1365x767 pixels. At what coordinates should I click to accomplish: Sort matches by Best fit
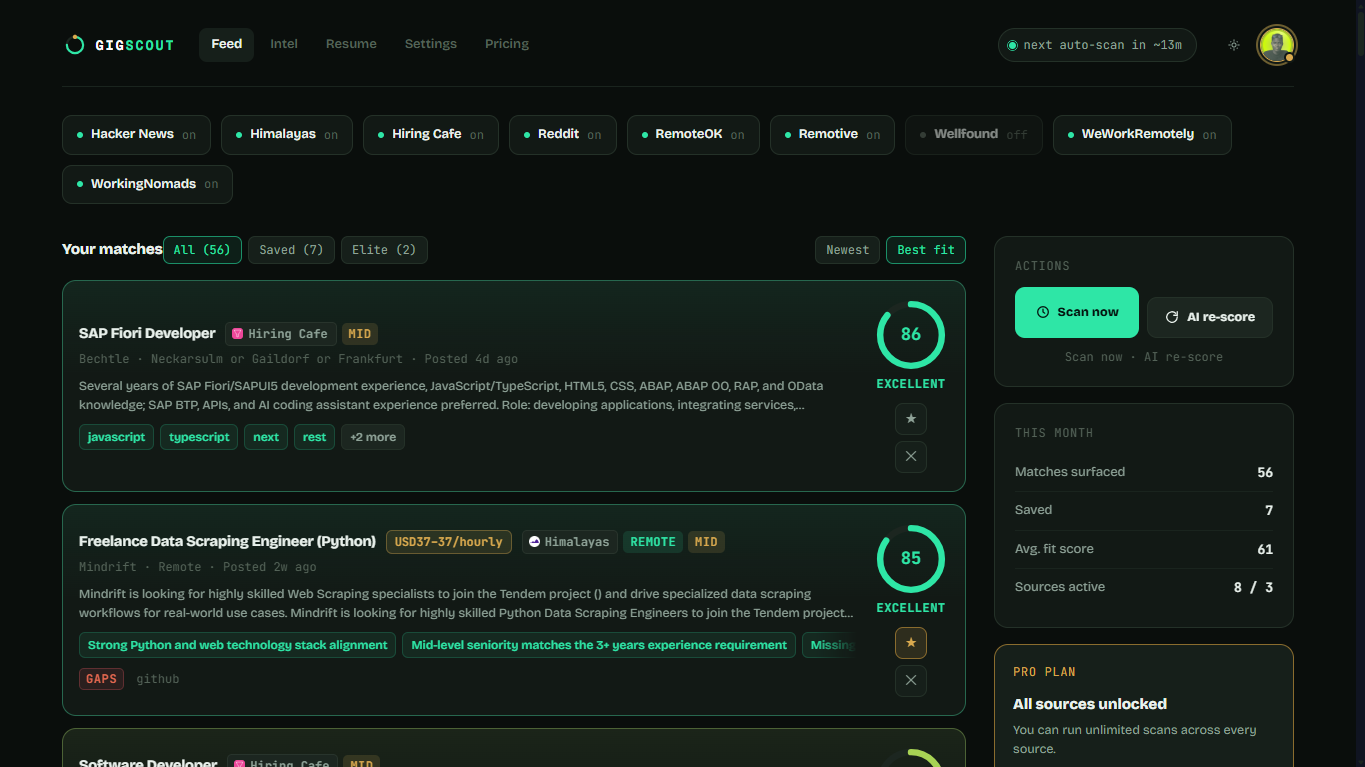(926, 250)
